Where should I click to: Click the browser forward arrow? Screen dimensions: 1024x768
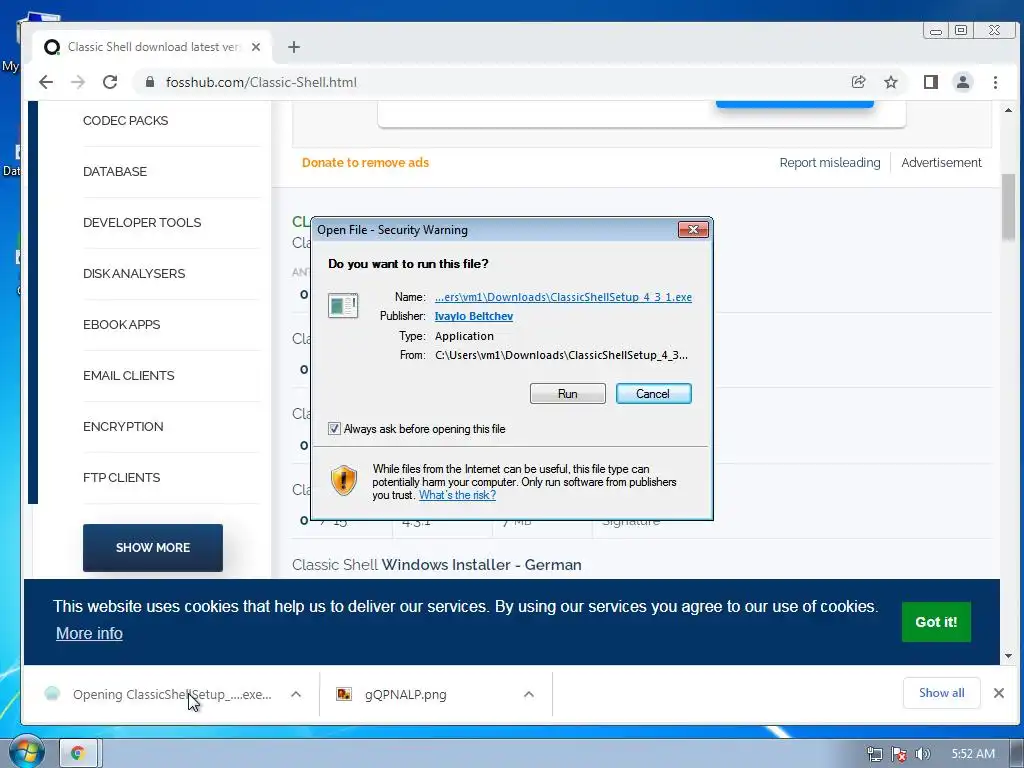[78, 82]
